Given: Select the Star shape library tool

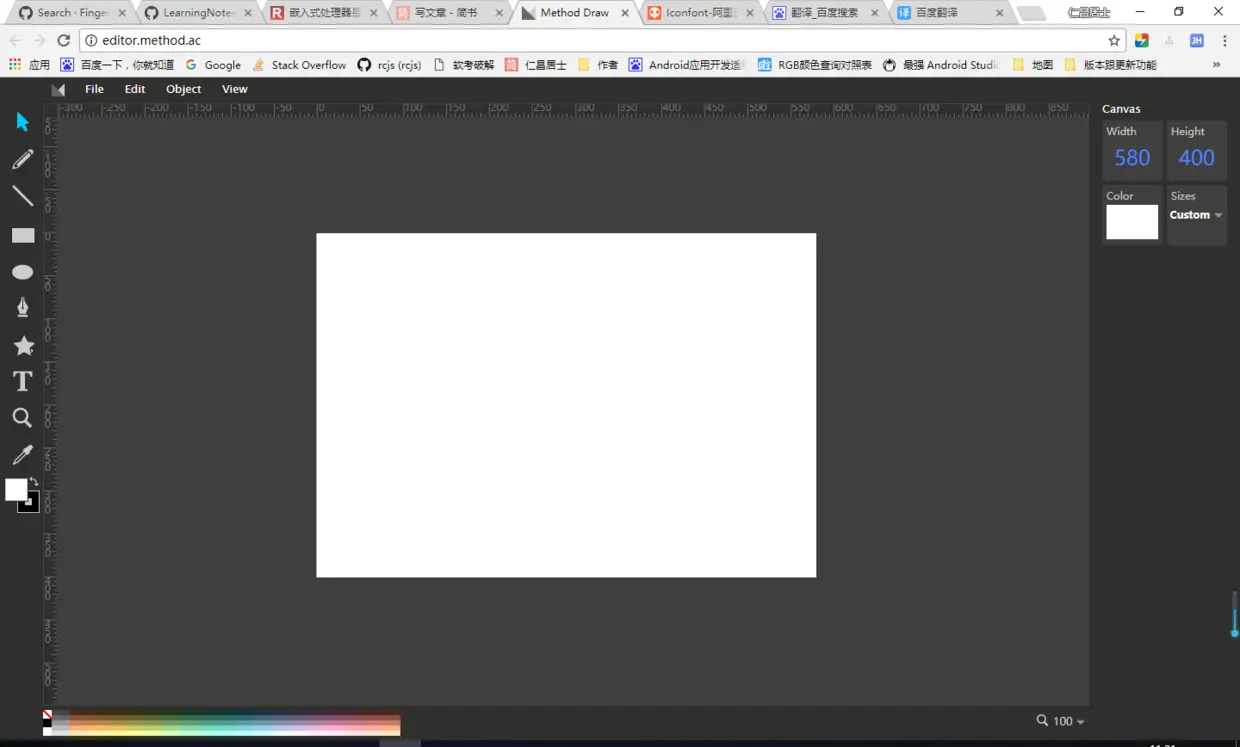Looking at the screenshot, I should pos(23,345).
